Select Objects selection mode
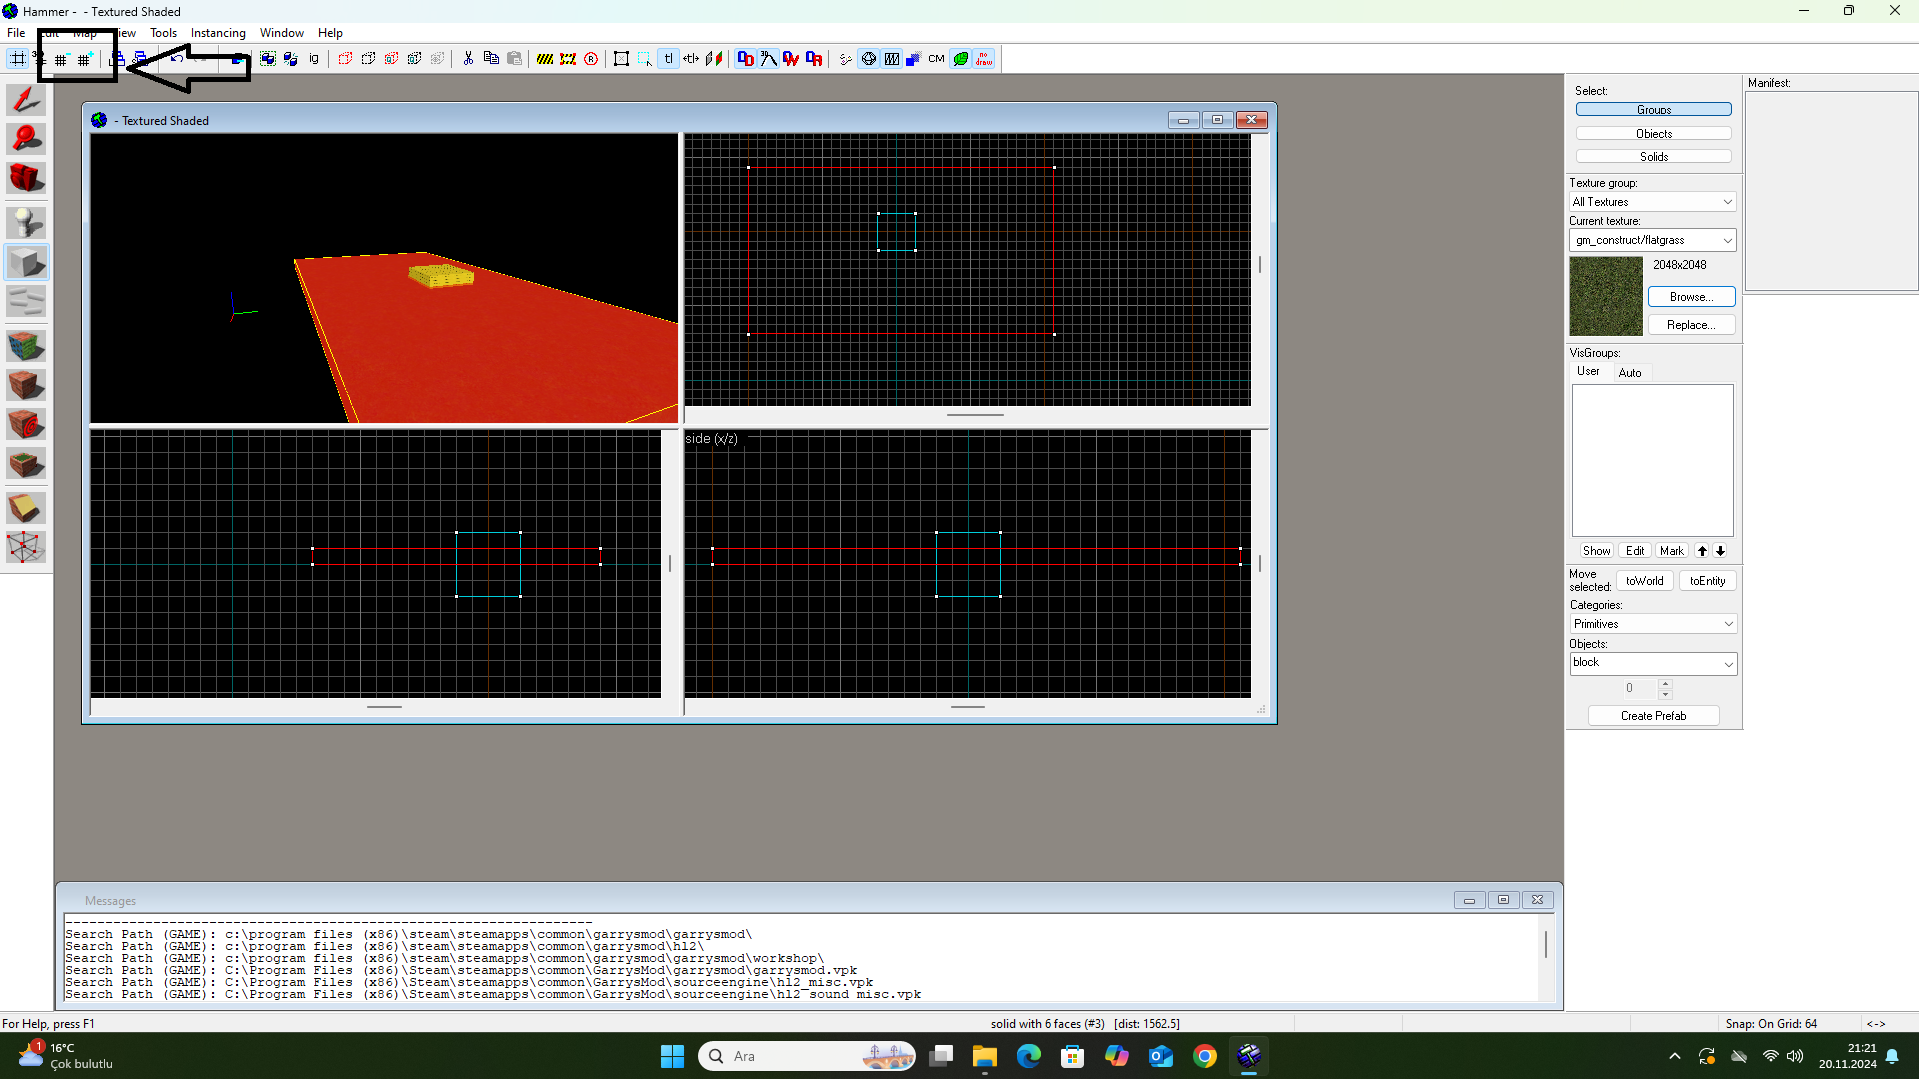 [x=1654, y=134]
